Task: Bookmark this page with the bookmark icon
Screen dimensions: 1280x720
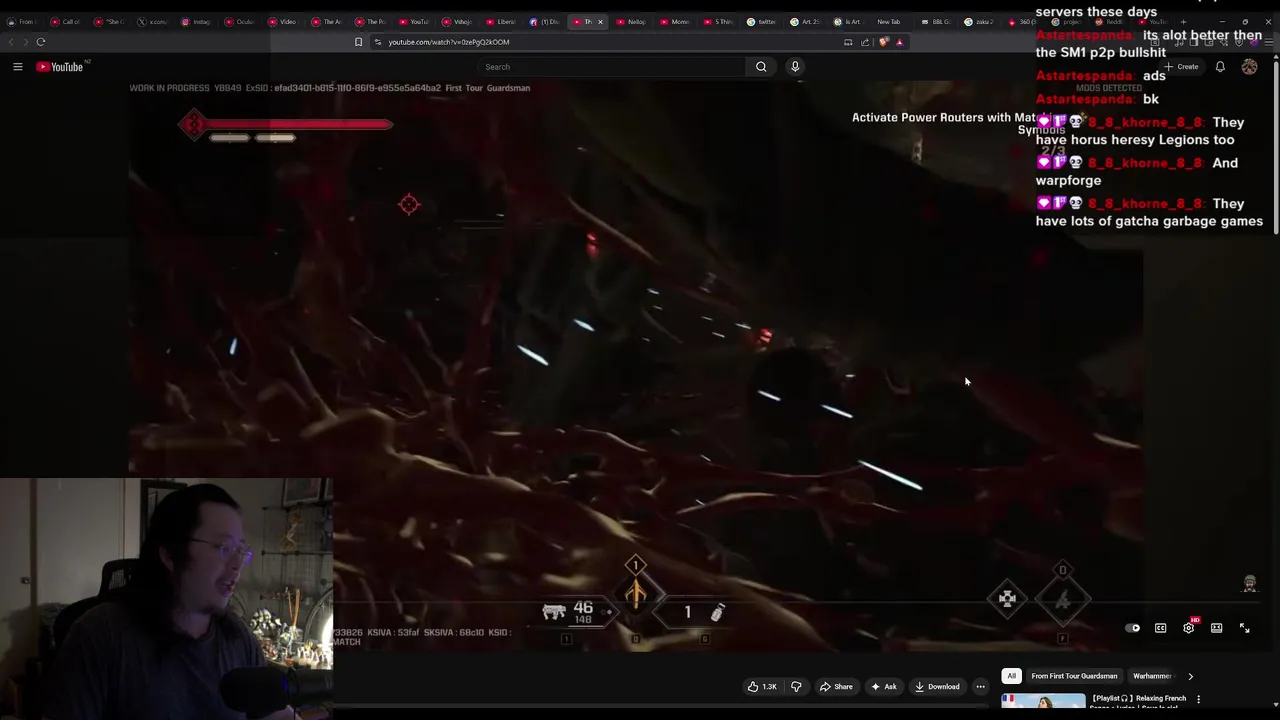Action: pos(358,42)
